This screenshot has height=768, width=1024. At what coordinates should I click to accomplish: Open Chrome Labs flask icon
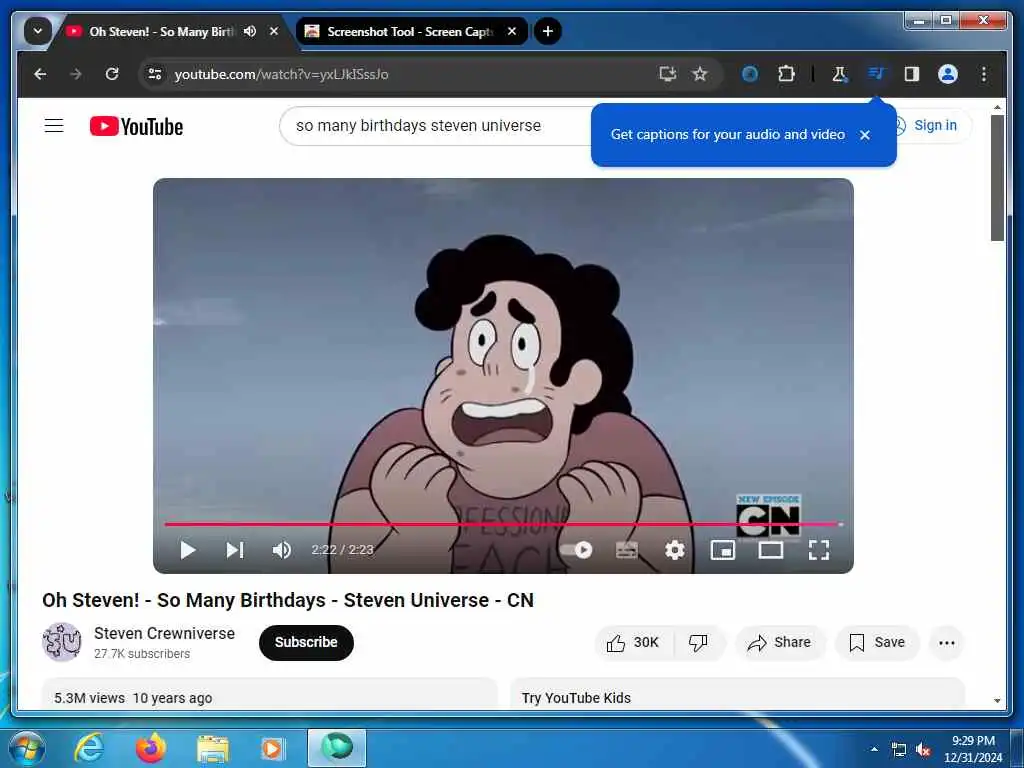pos(840,74)
